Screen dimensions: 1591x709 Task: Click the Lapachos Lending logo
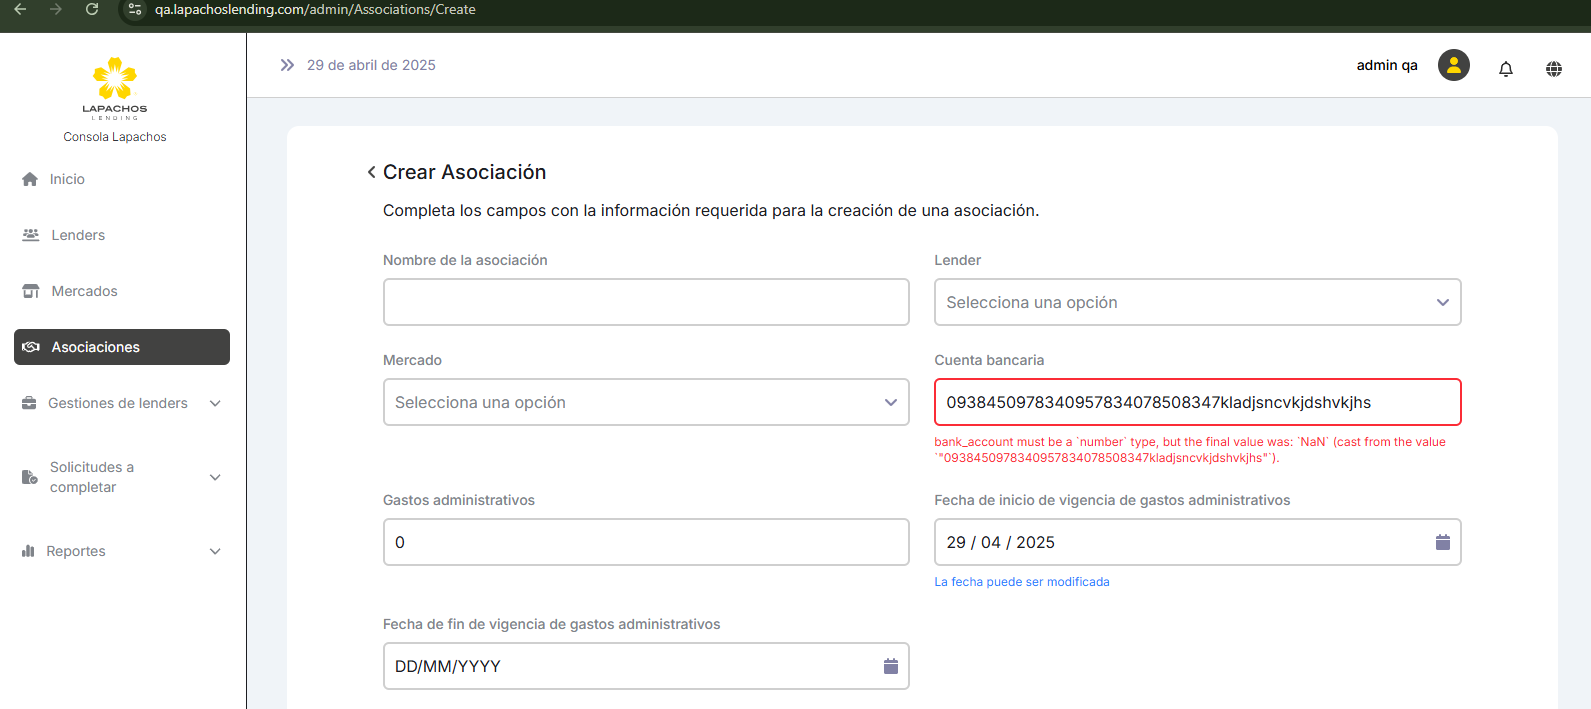(x=115, y=88)
